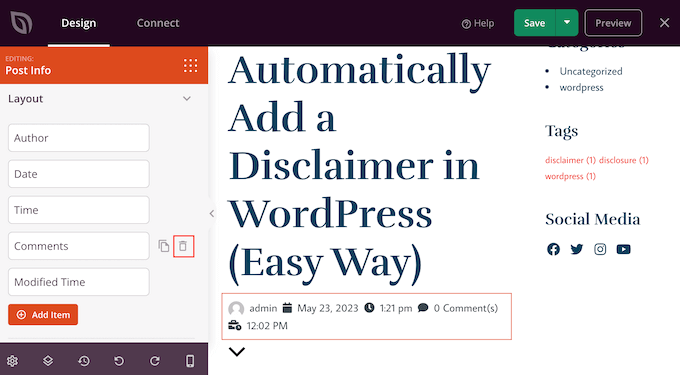Click the Social Media heading
The width and height of the screenshot is (680, 375).
(x=592, y=219)
